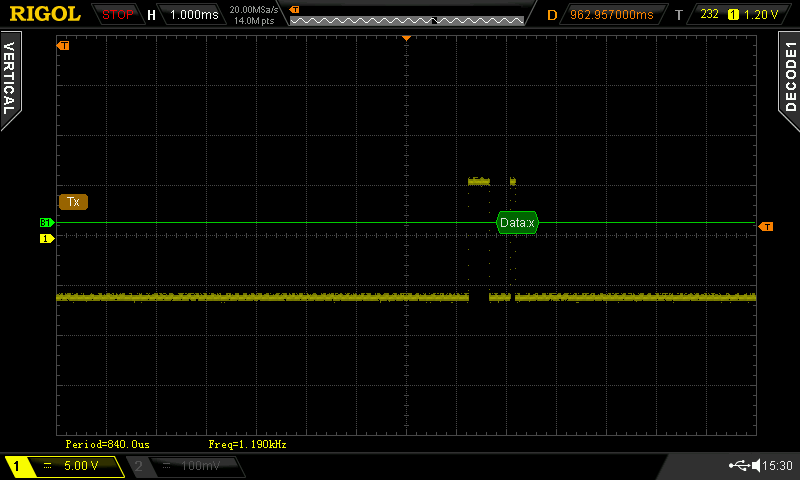Click the RIGOL logo
Image resolution: width=800 pixels, height=480 pixels.
coord(45,14)
